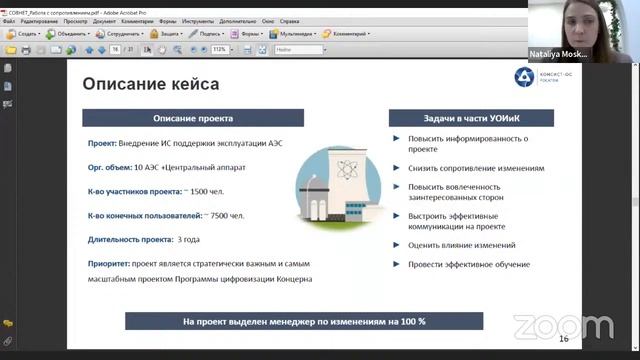
Task: Open the Bookmarks panel in left sidebar
Action: point(8,86)
